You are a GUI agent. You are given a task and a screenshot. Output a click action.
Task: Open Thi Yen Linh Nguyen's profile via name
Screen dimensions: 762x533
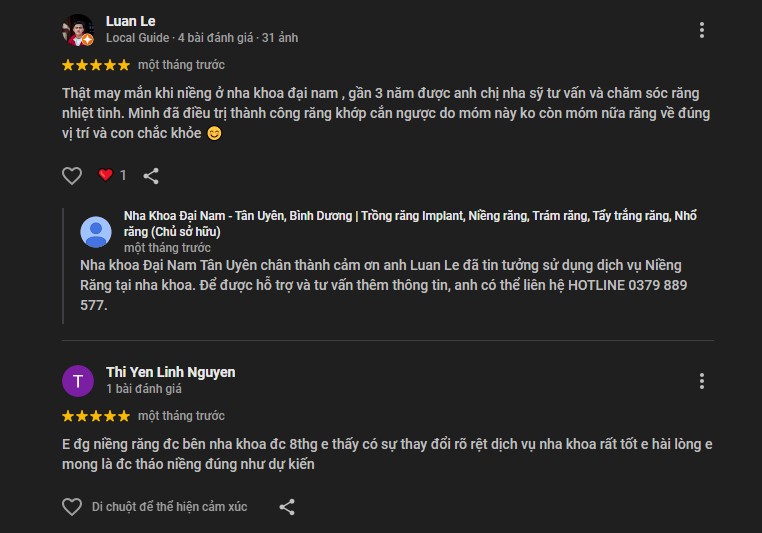[171, 372]
